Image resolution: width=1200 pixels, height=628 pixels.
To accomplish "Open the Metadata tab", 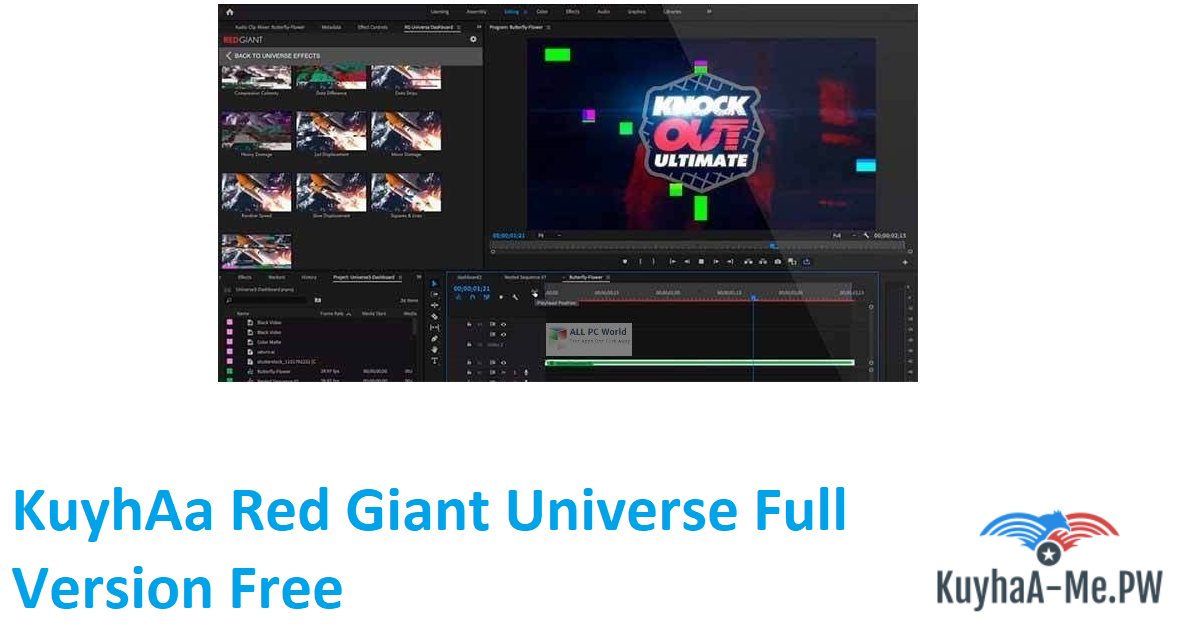I will 331,27.
